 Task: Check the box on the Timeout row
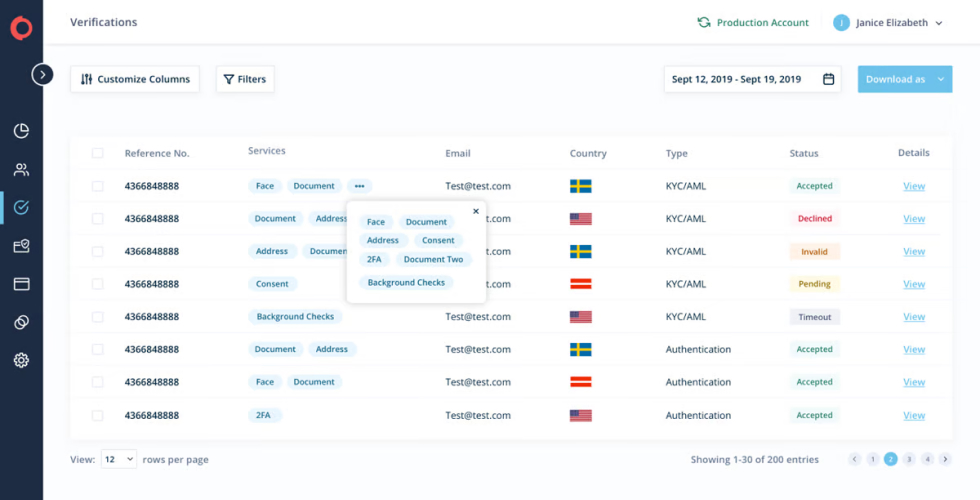click(x=98, y=317)
